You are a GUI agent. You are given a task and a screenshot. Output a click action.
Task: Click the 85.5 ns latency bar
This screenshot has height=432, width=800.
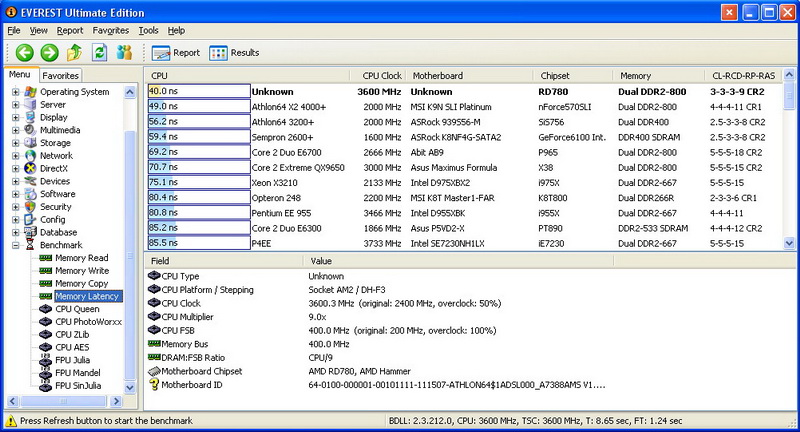[x=199, y=243]
